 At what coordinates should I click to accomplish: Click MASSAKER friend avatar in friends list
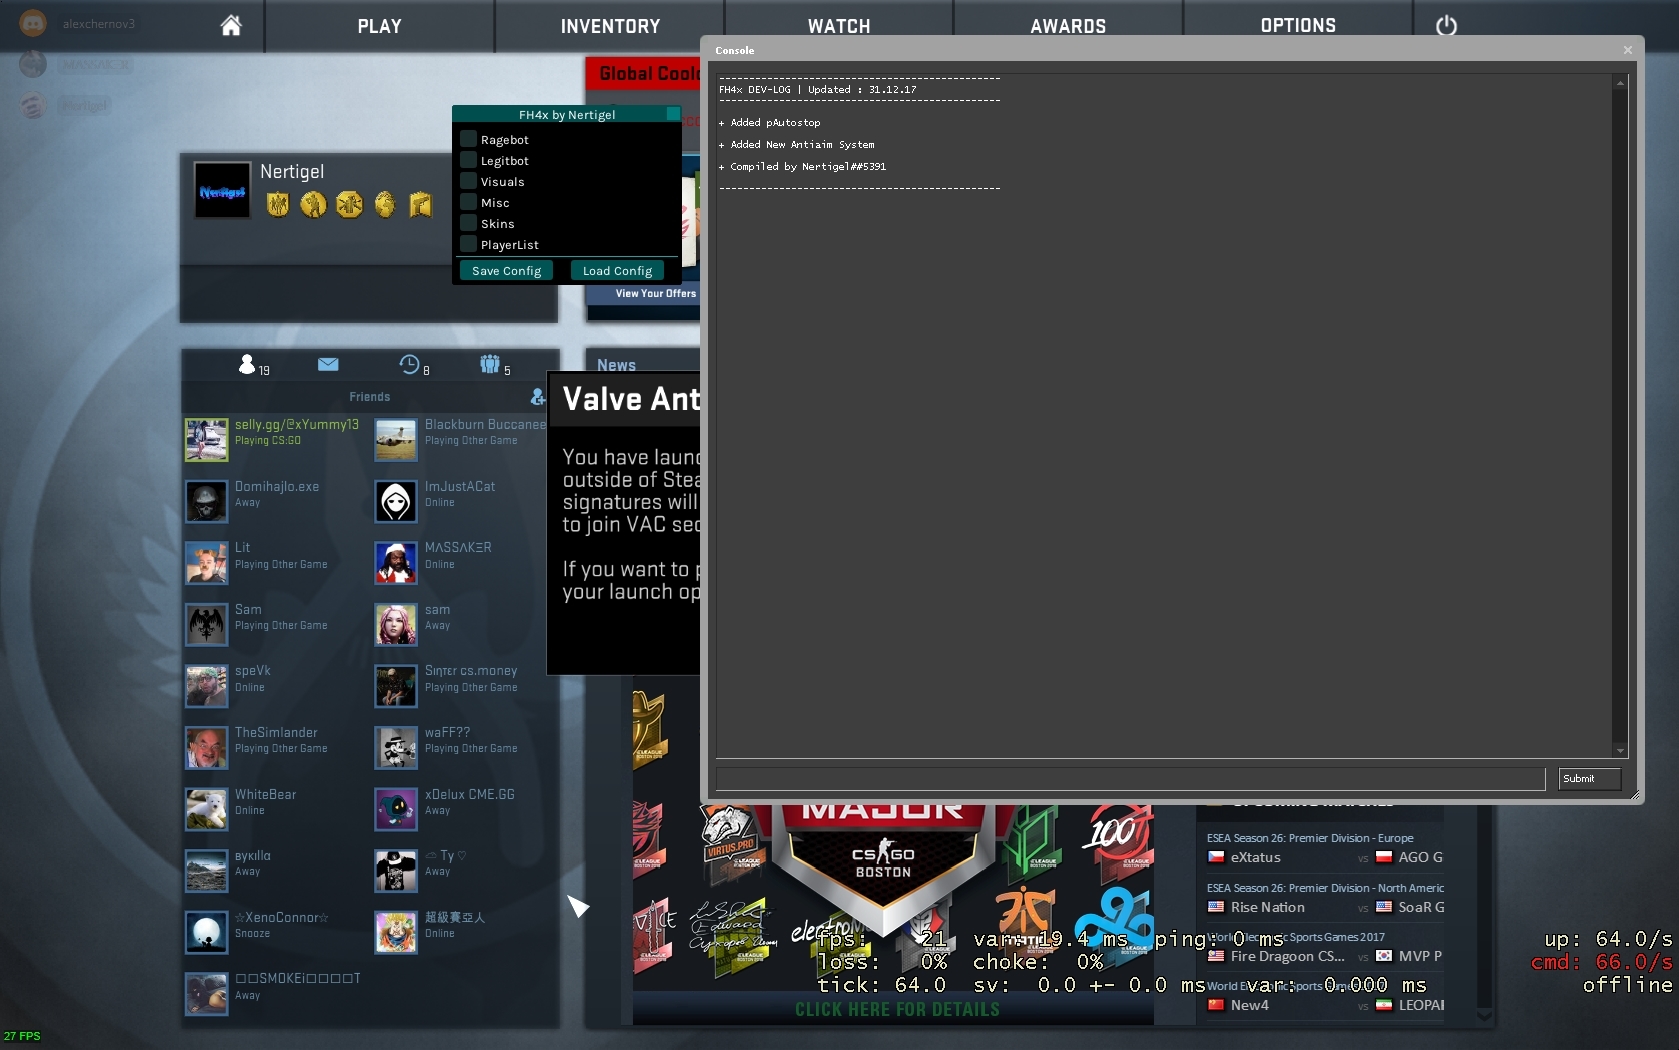coord(396,563)
